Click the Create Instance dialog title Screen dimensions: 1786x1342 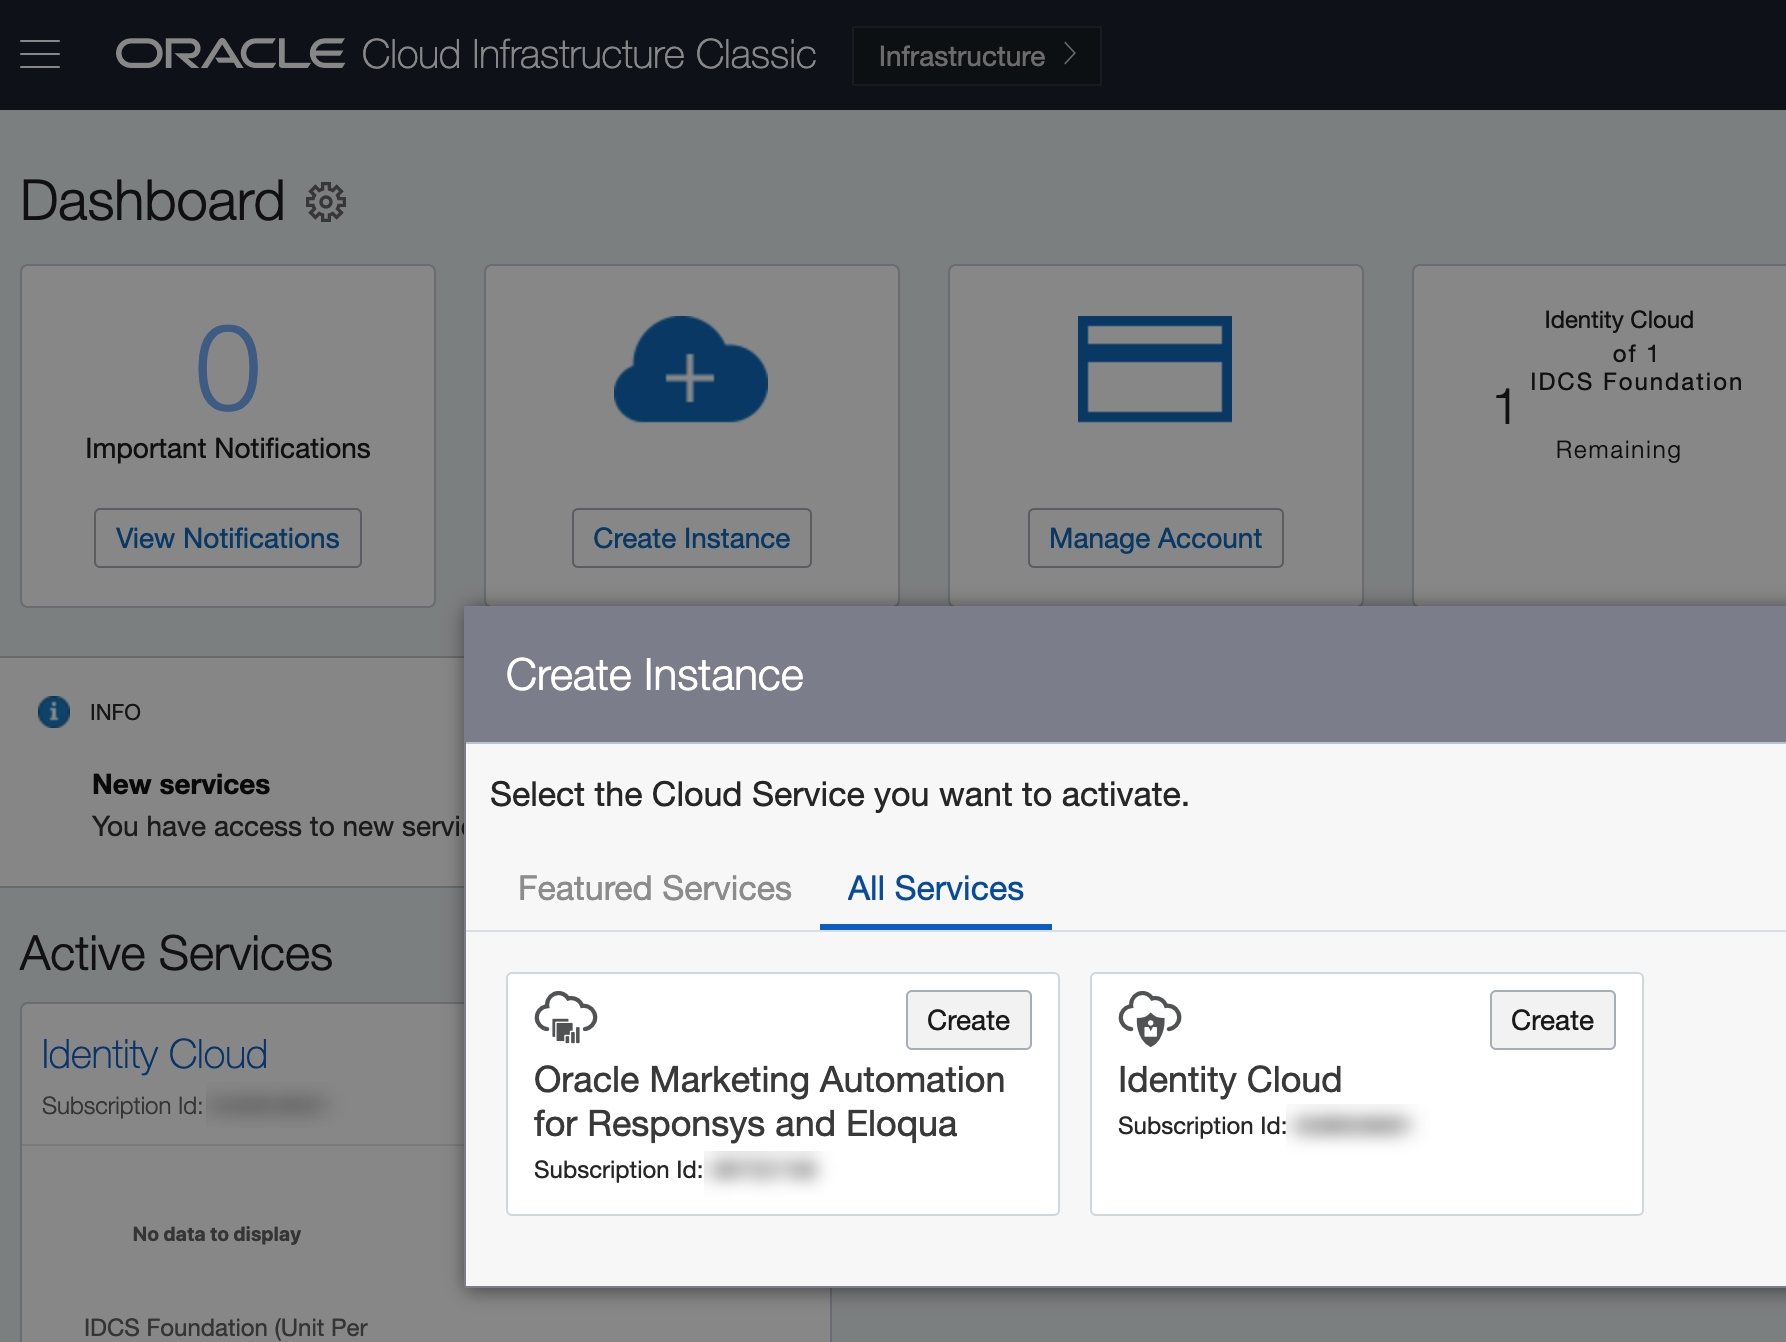coord(654,675)
